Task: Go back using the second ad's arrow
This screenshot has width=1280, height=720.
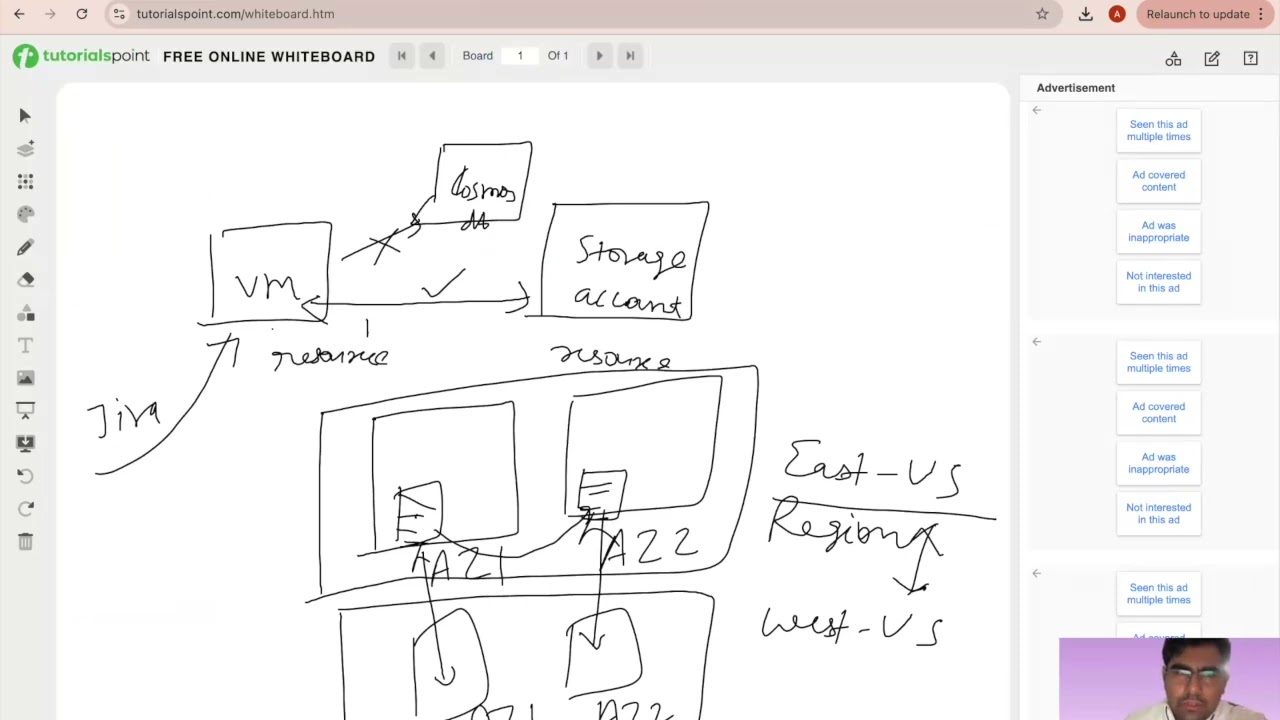Action: point(1037,342)
